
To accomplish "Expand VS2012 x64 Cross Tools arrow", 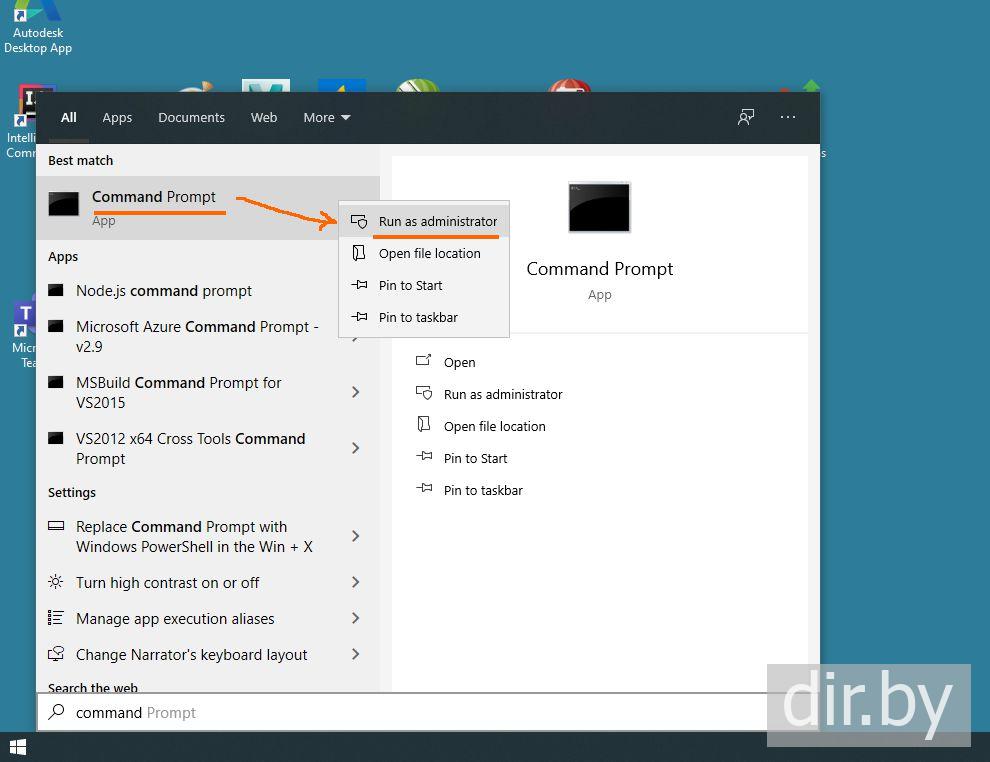I will coord(355,448).
